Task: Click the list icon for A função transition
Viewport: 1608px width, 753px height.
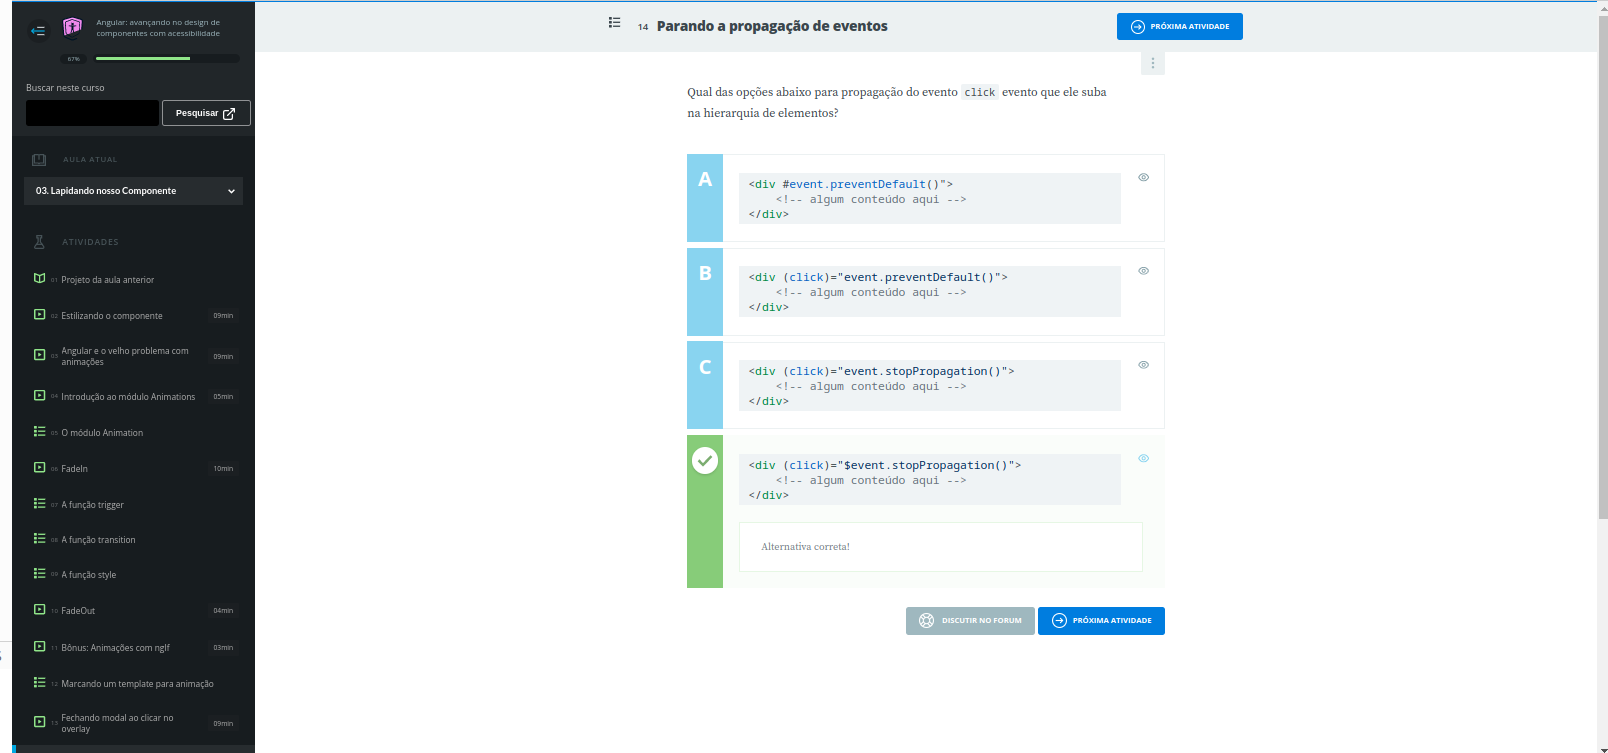Action: 39,539
